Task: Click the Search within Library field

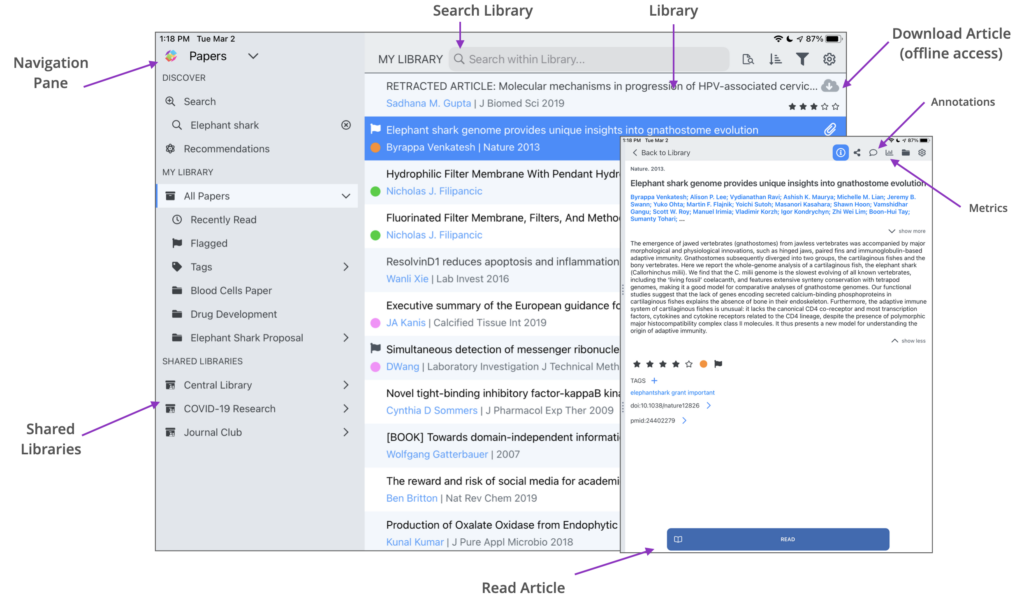Action: tap(590, 60)
